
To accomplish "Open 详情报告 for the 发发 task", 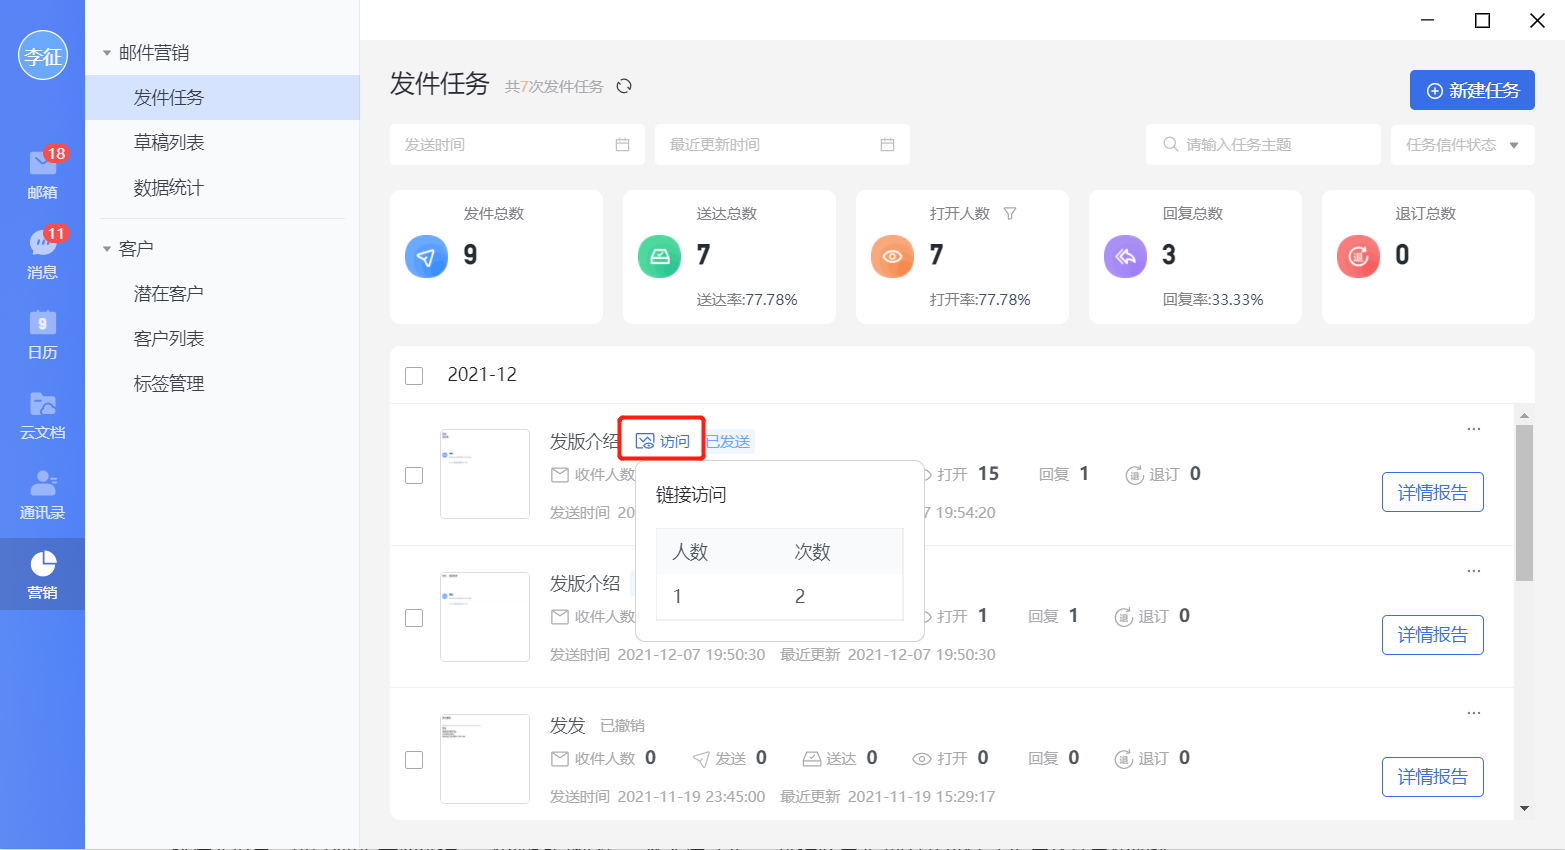I will point(1432,777).
